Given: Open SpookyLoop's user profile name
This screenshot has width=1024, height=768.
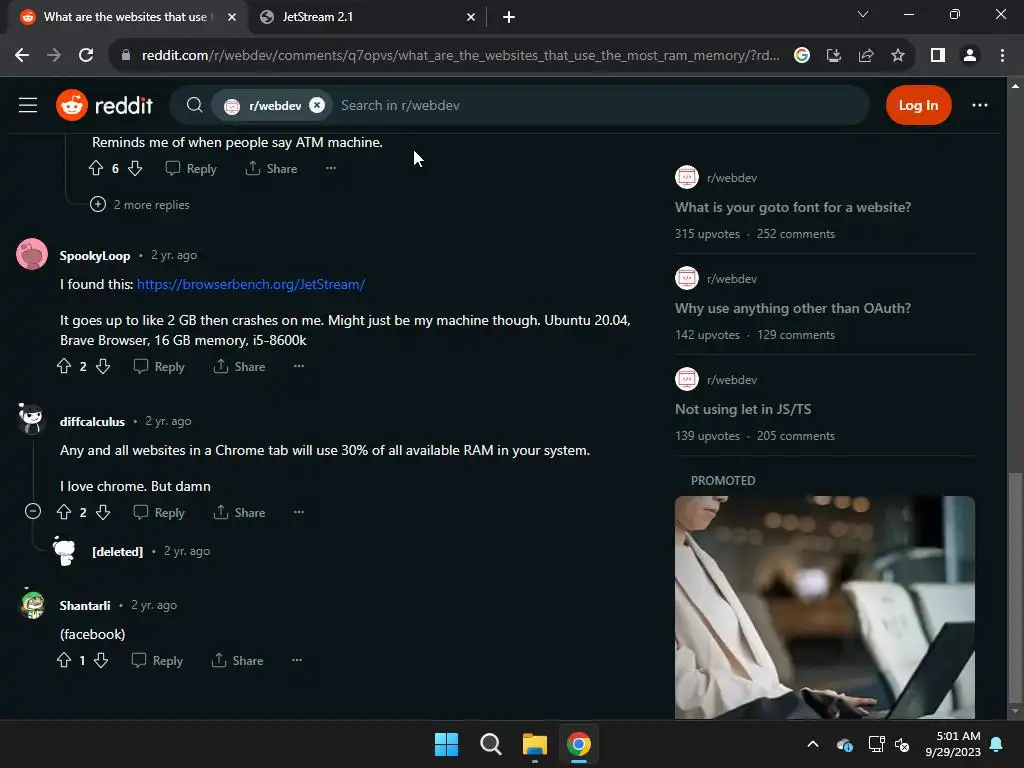Looking at the screenshot, I should [95, 255].
